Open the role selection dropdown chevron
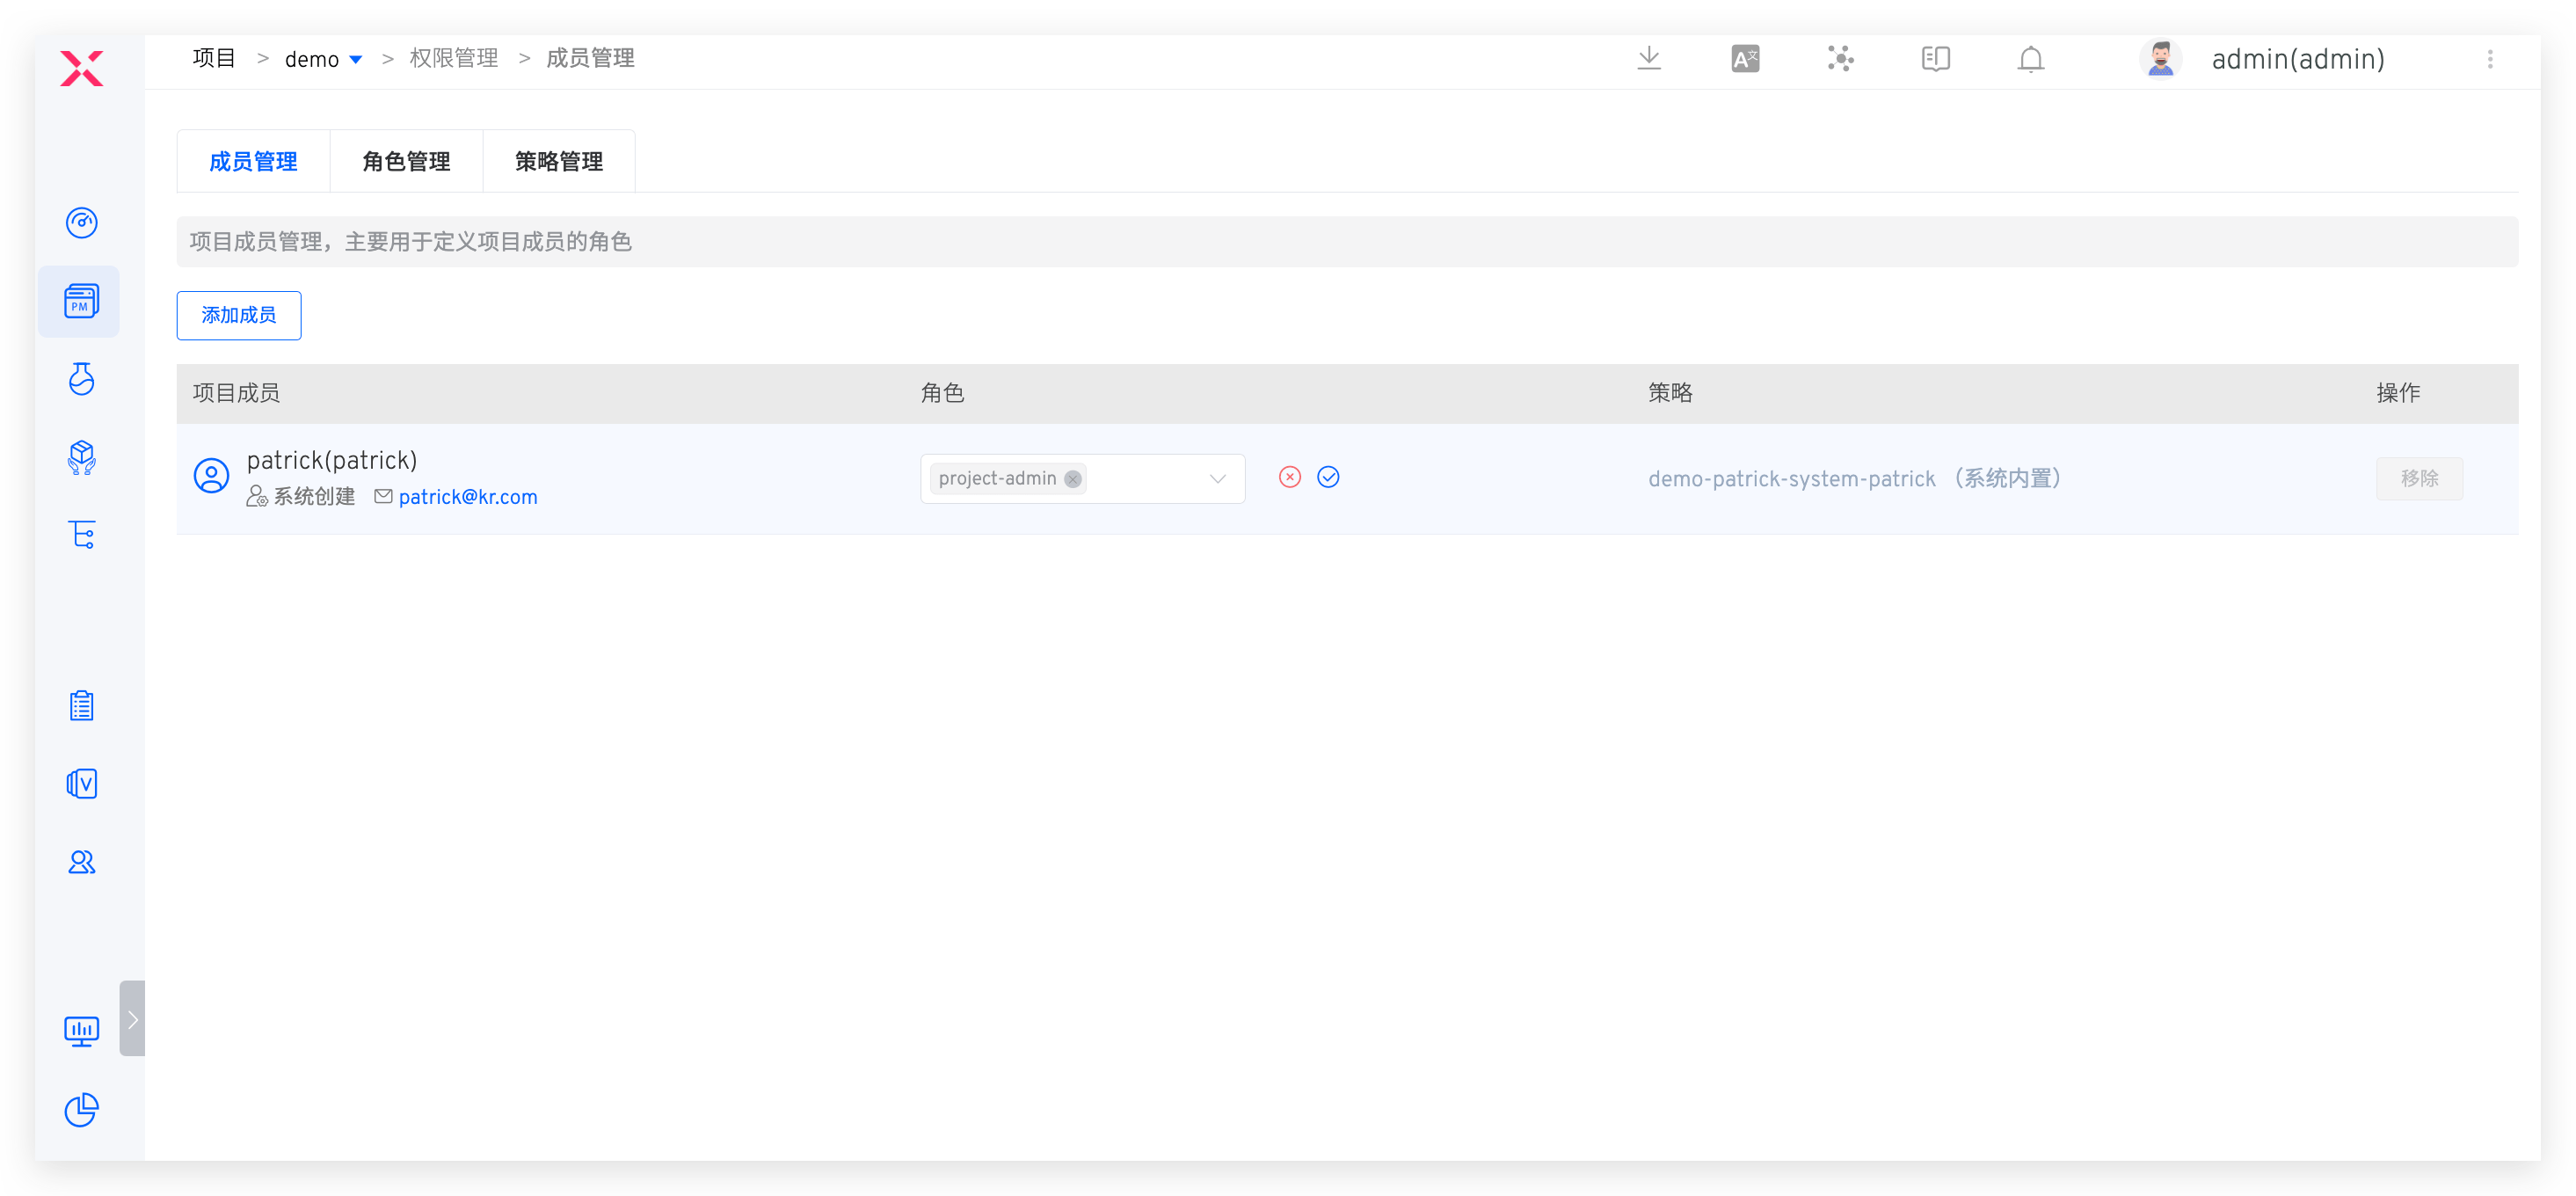2576x1196 pixels. pyautogui.click(x=1217, y=479)
